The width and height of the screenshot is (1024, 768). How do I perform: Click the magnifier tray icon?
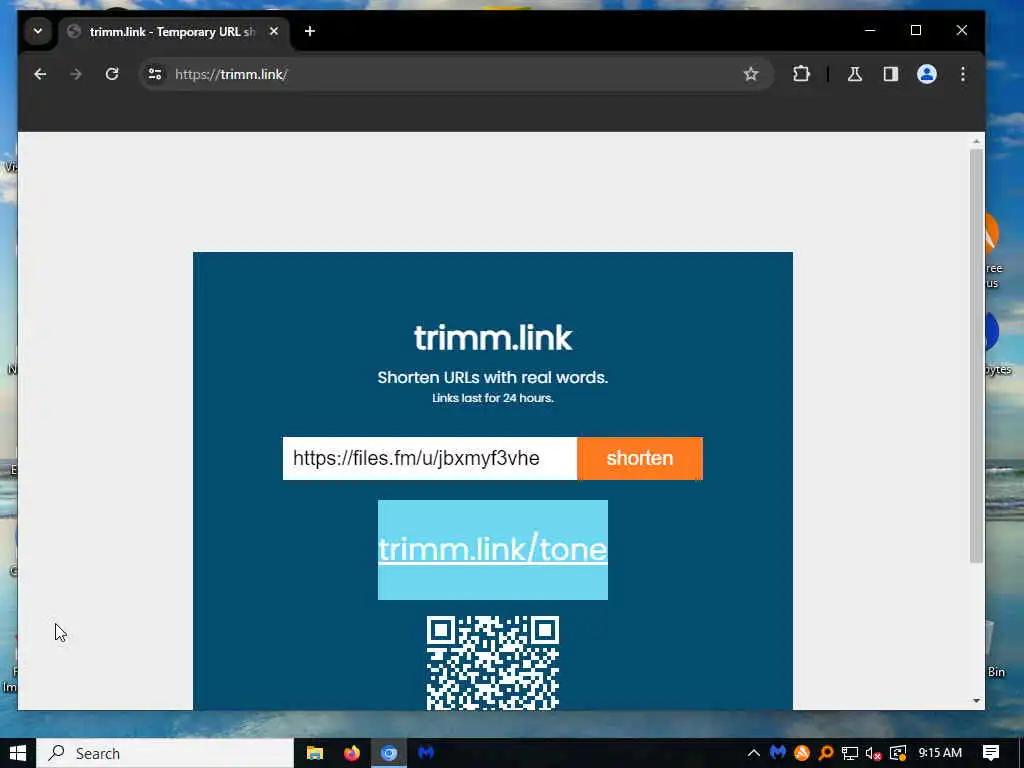click(x=826, y=753)
